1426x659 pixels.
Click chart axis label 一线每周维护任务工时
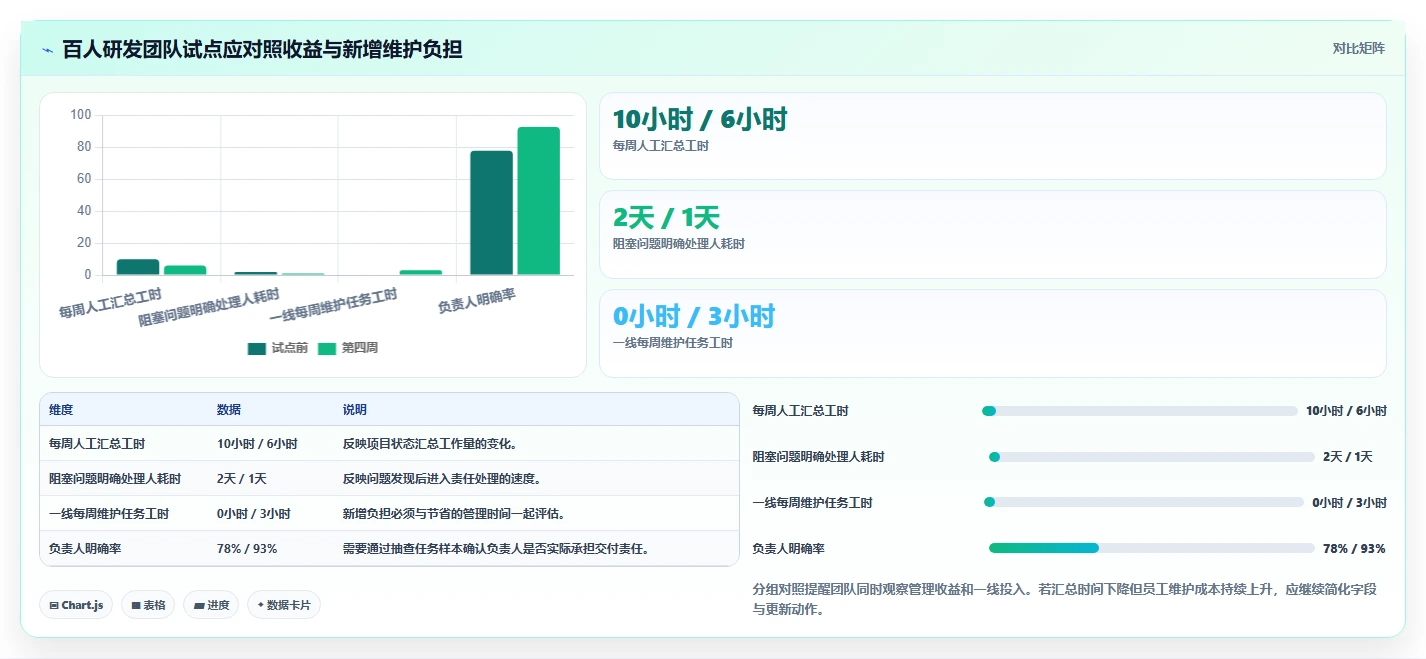[334, 305]
